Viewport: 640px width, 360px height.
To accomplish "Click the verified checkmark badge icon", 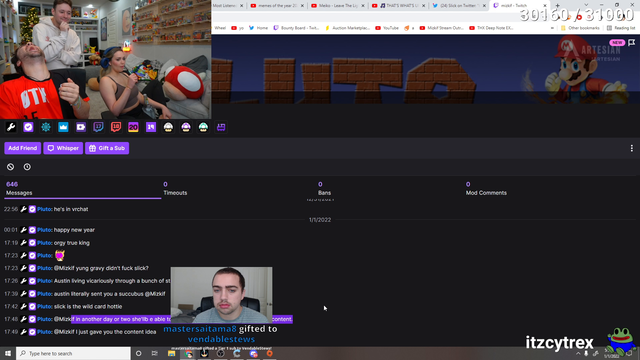I will pyautogui.click(x=28, y=127).
